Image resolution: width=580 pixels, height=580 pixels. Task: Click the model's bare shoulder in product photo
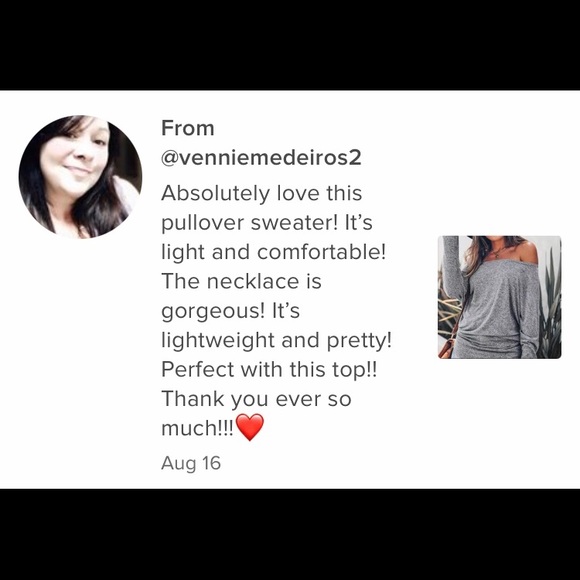tap(528, 252)
